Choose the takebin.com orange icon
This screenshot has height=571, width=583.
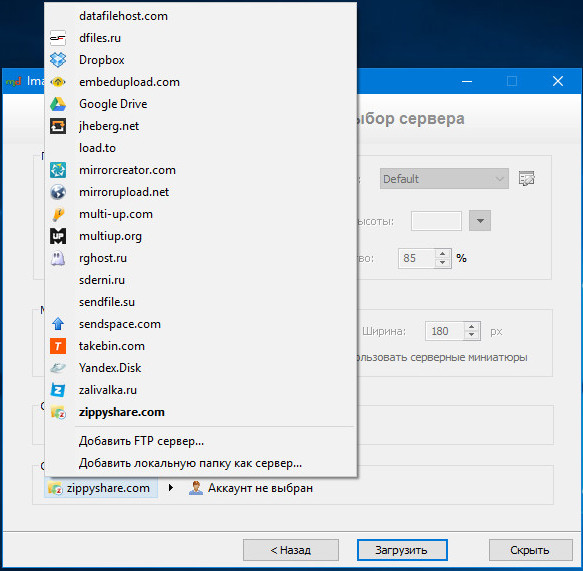pyautogui.click(x=58, y=346)
